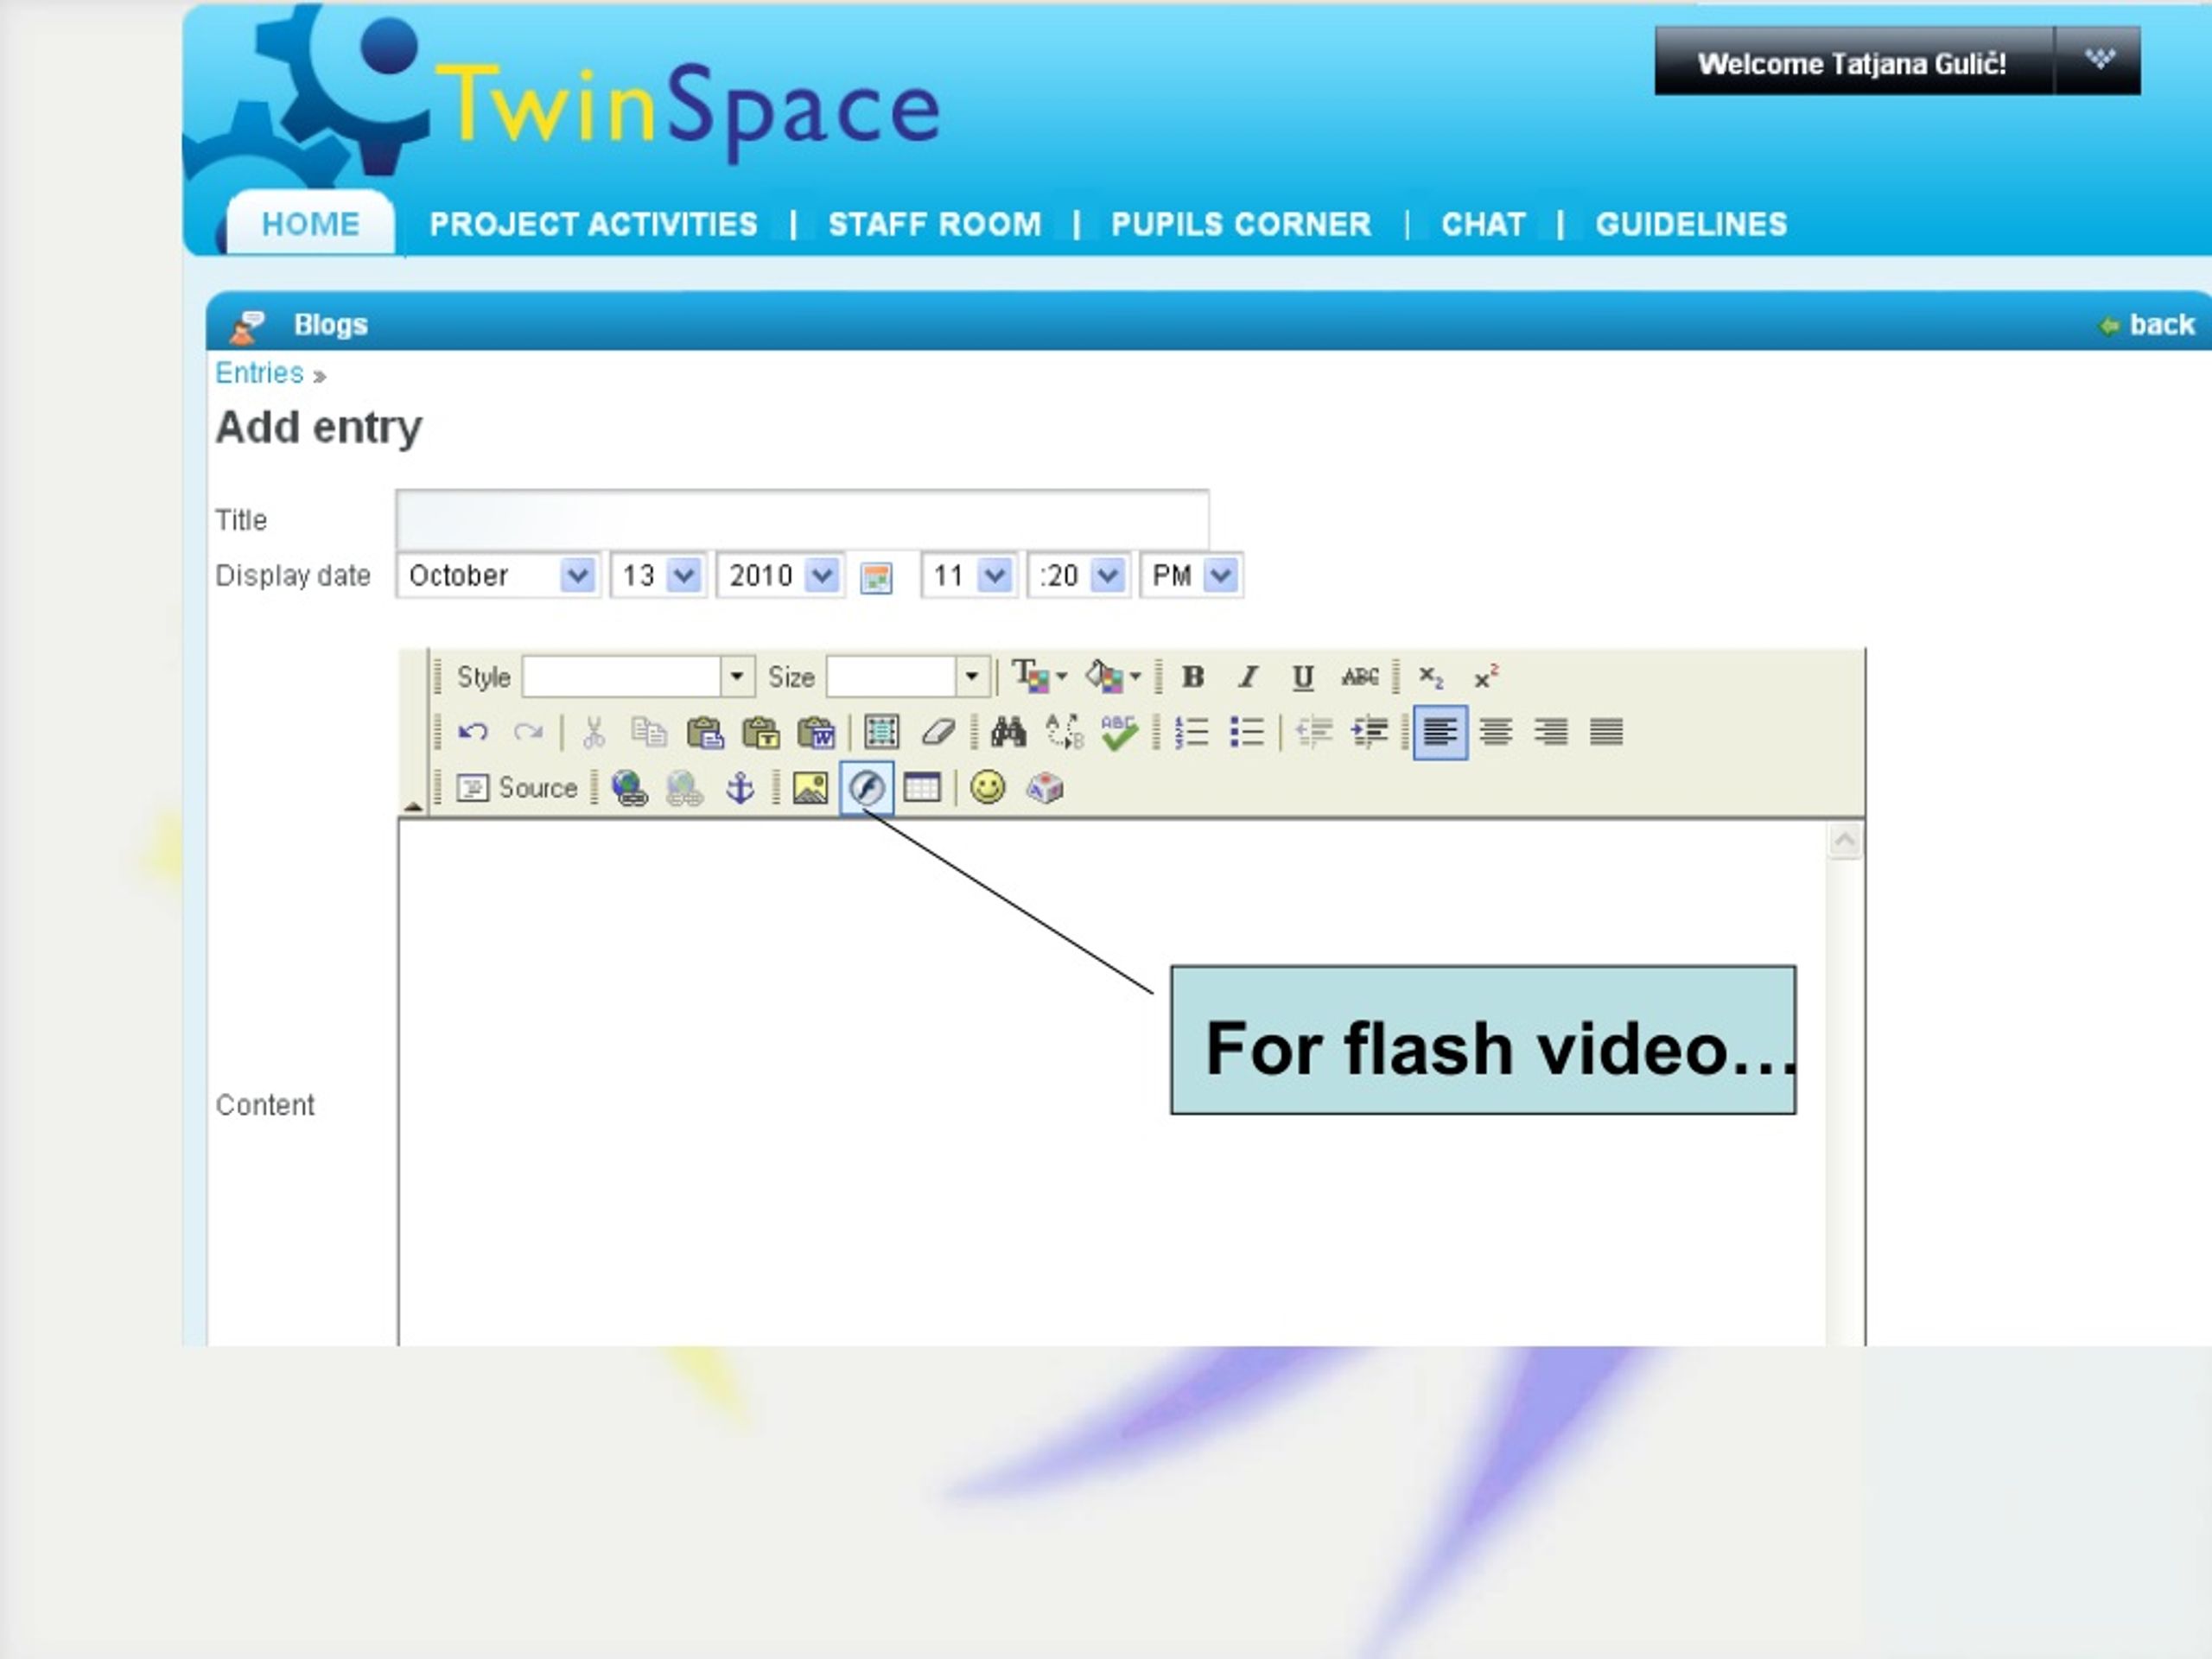Open the hour dropdown showing 11
The height and width of the screenshot is (1659, 2212).
point(969,576)
